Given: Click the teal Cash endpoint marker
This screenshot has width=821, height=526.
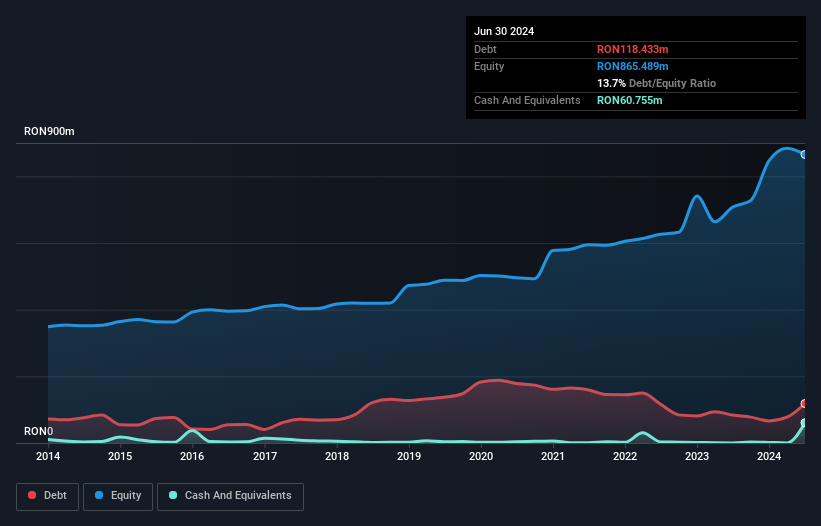Looking at the screenshot, I should [x=804, y=422].
